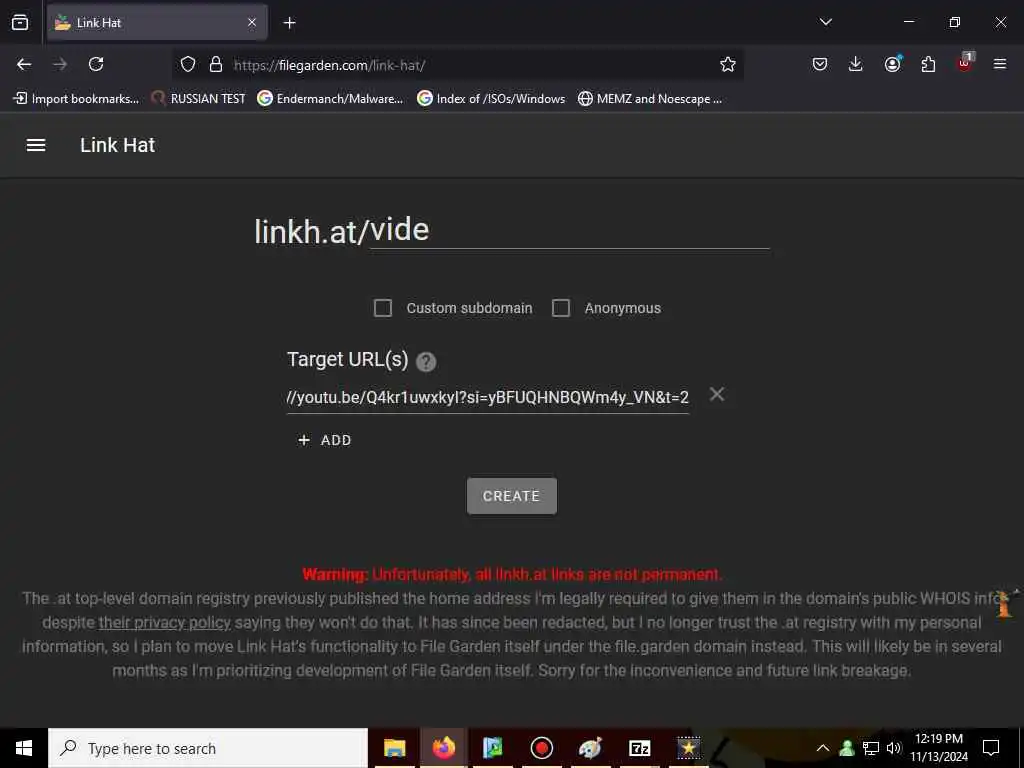
Task: Click the uBlock Origin extension icon
Action: click(965, 63)
